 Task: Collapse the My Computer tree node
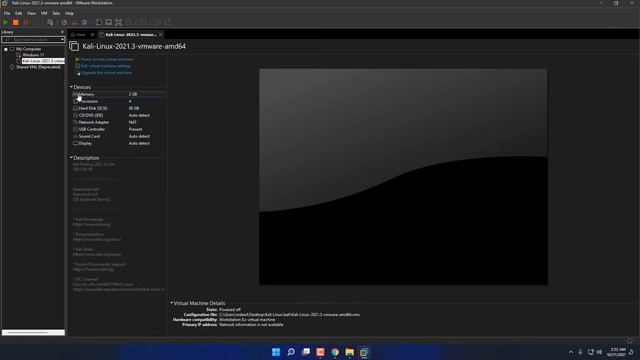[x=6, y=49]
